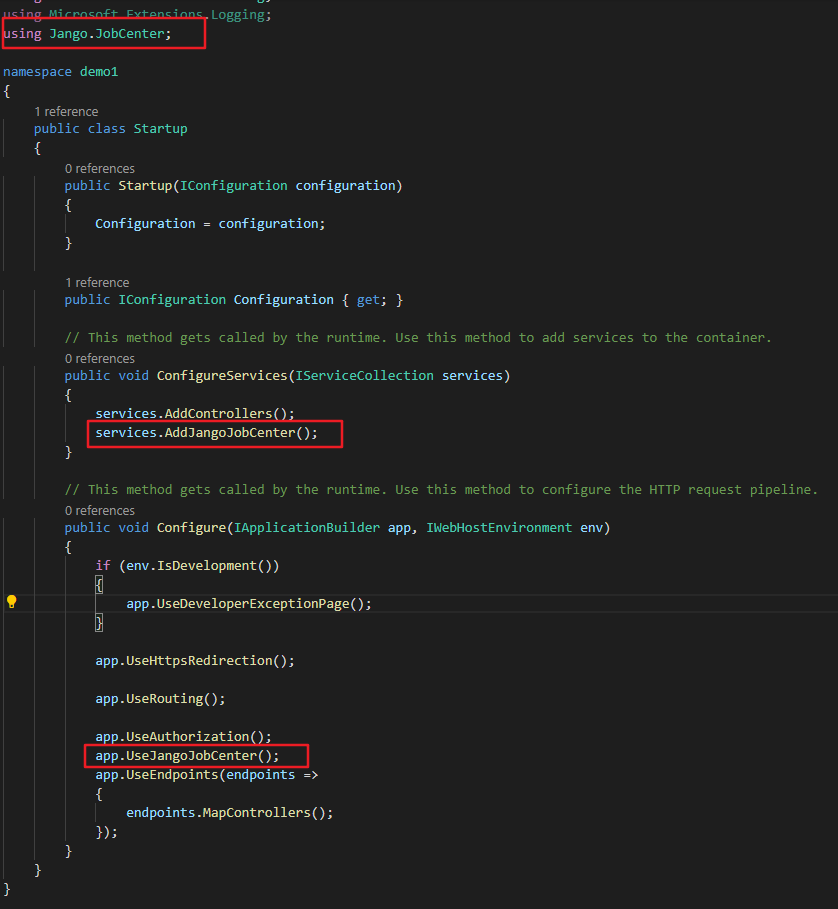Click the comment about adding services to container
The image size is (838, 909).
tap(418, 337)
